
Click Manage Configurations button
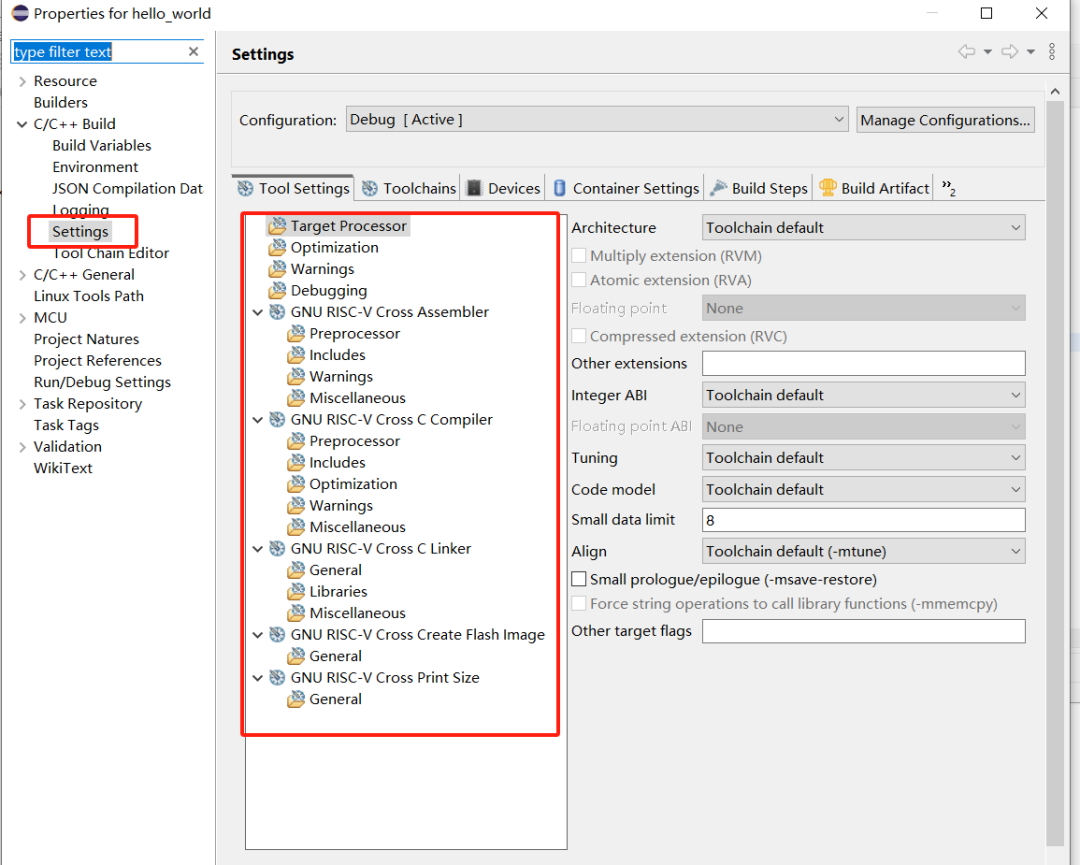click(x=945, y=120)
